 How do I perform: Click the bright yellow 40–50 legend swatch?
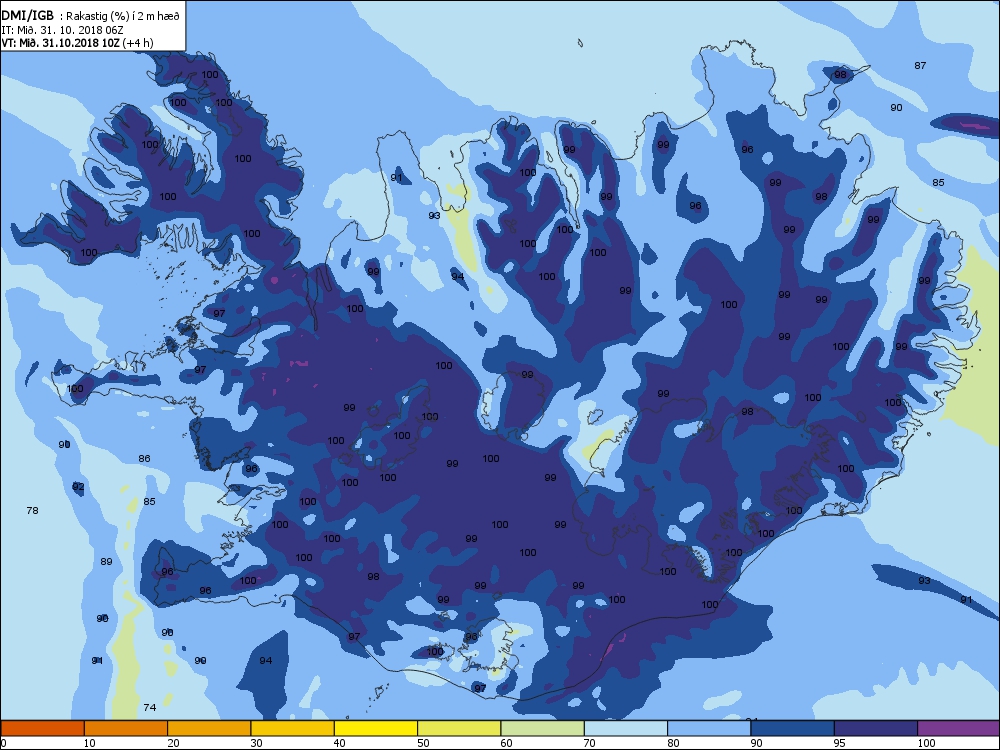tap(376, 728)
